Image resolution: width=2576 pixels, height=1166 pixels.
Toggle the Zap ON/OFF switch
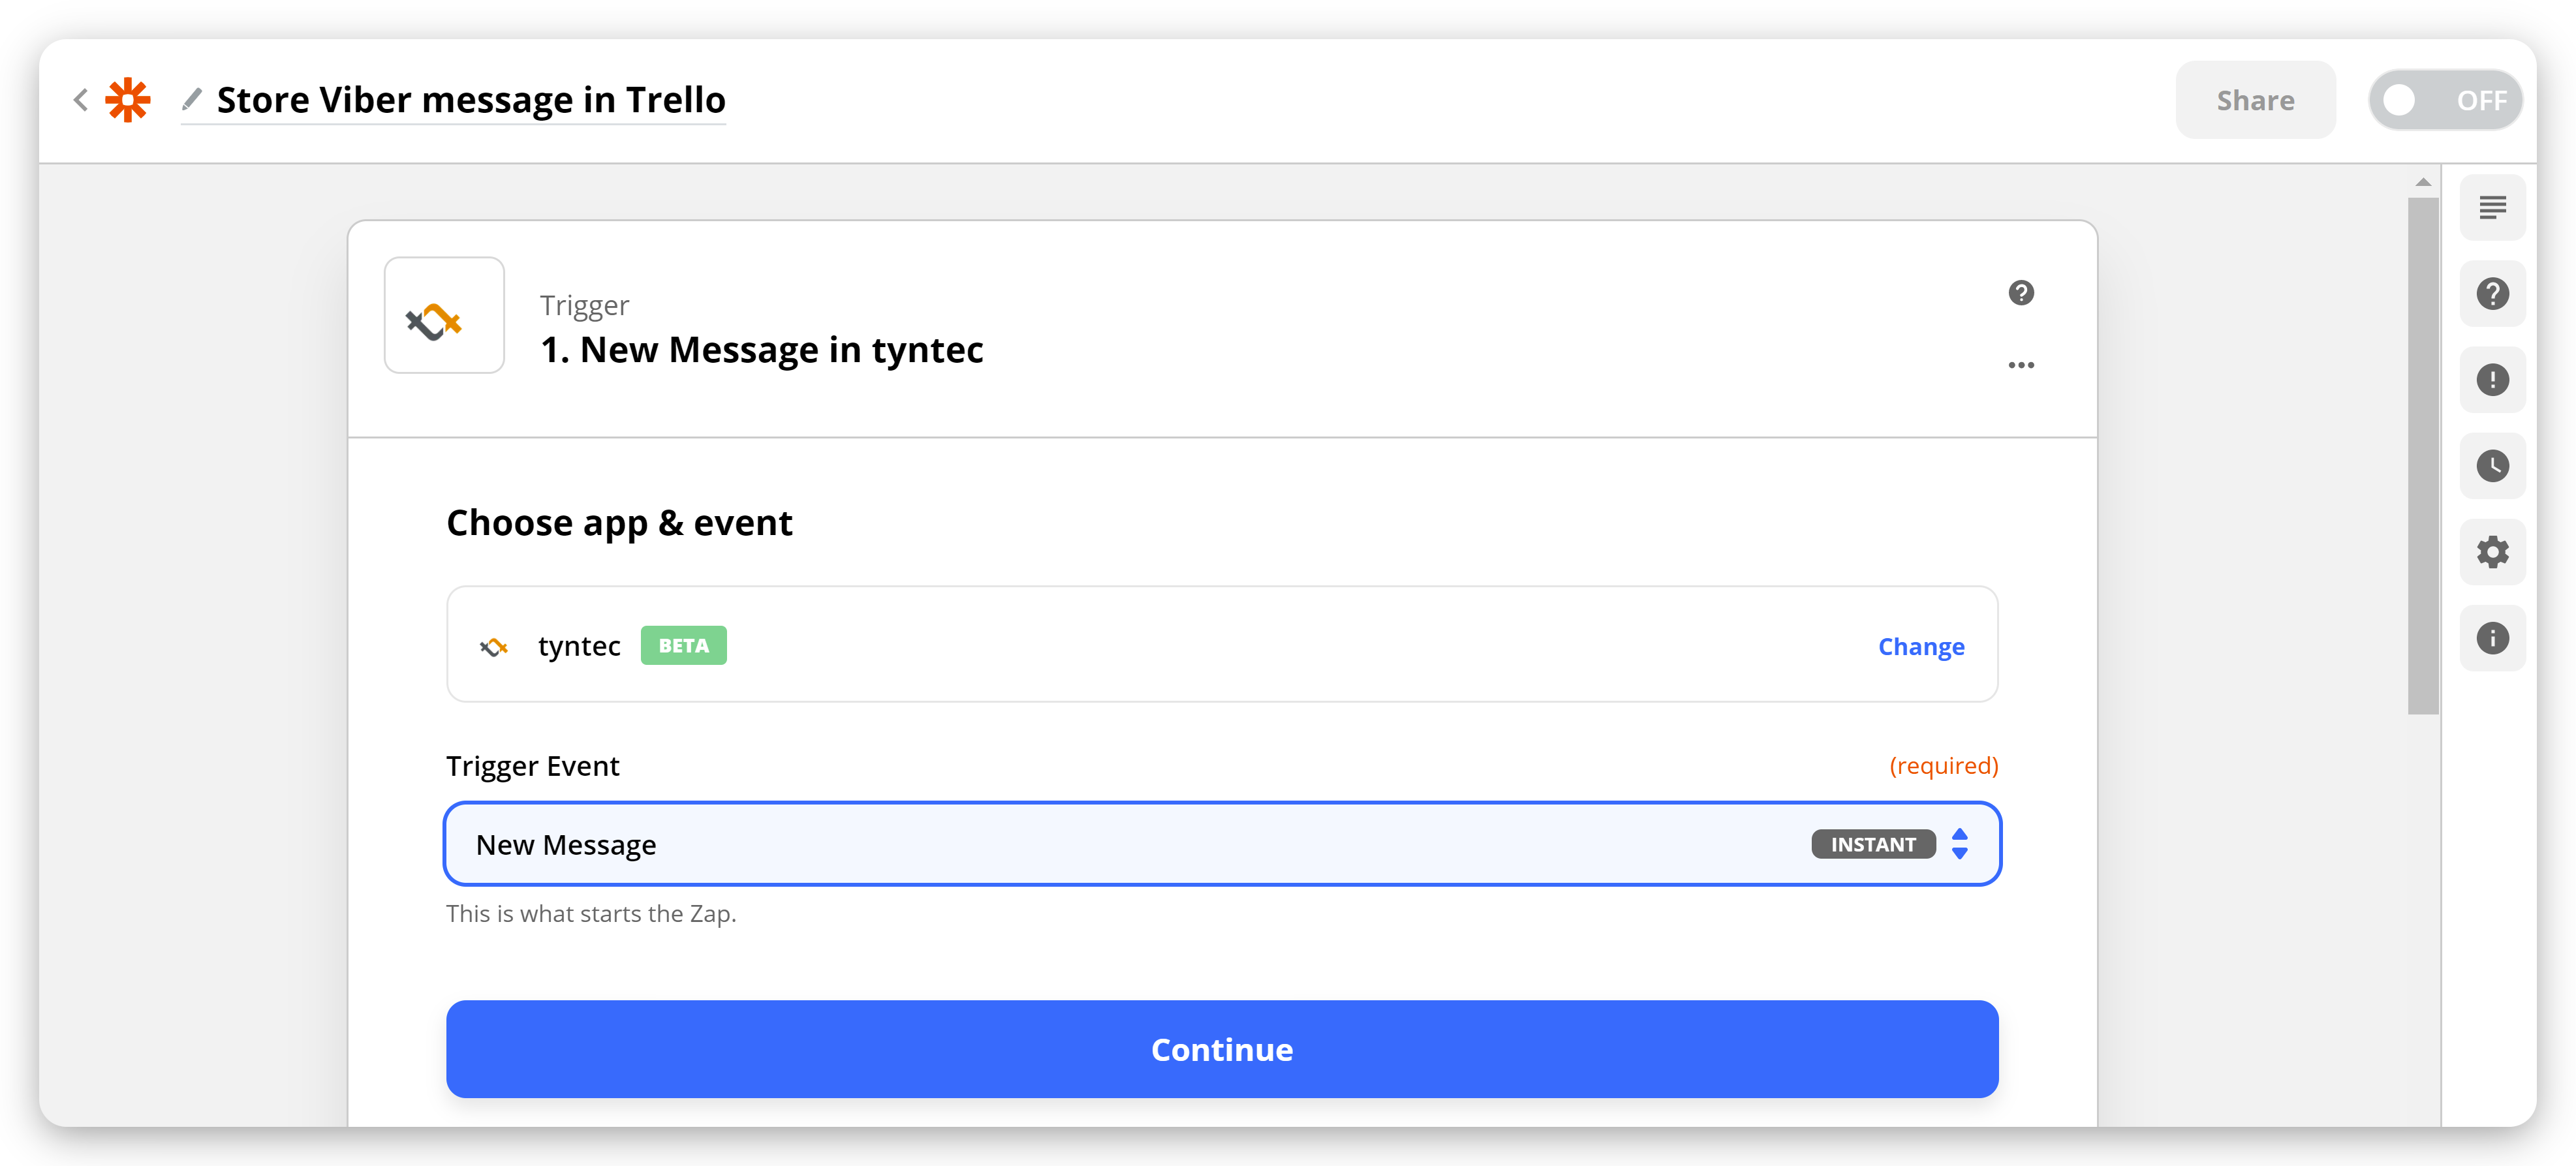2445,100
